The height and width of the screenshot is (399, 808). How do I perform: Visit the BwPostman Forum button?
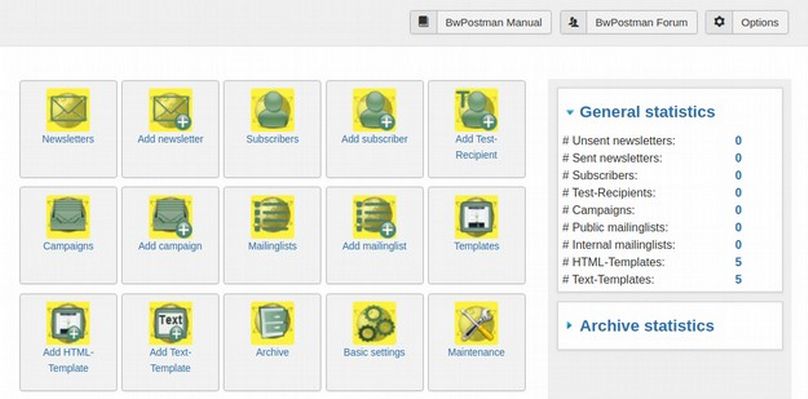point(629,23)
